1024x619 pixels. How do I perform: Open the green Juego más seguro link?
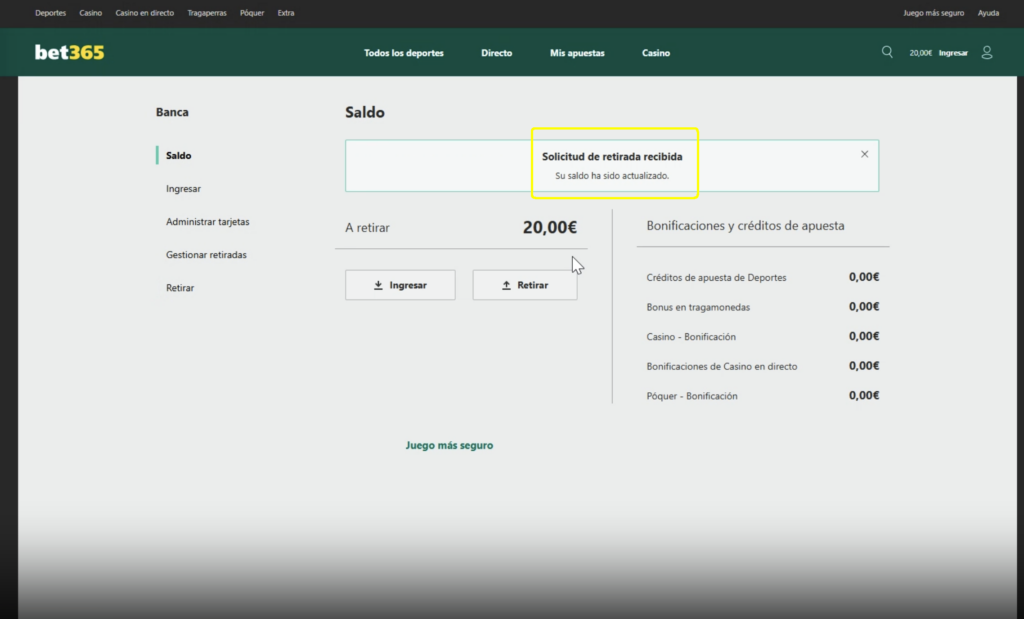point(449,445)
